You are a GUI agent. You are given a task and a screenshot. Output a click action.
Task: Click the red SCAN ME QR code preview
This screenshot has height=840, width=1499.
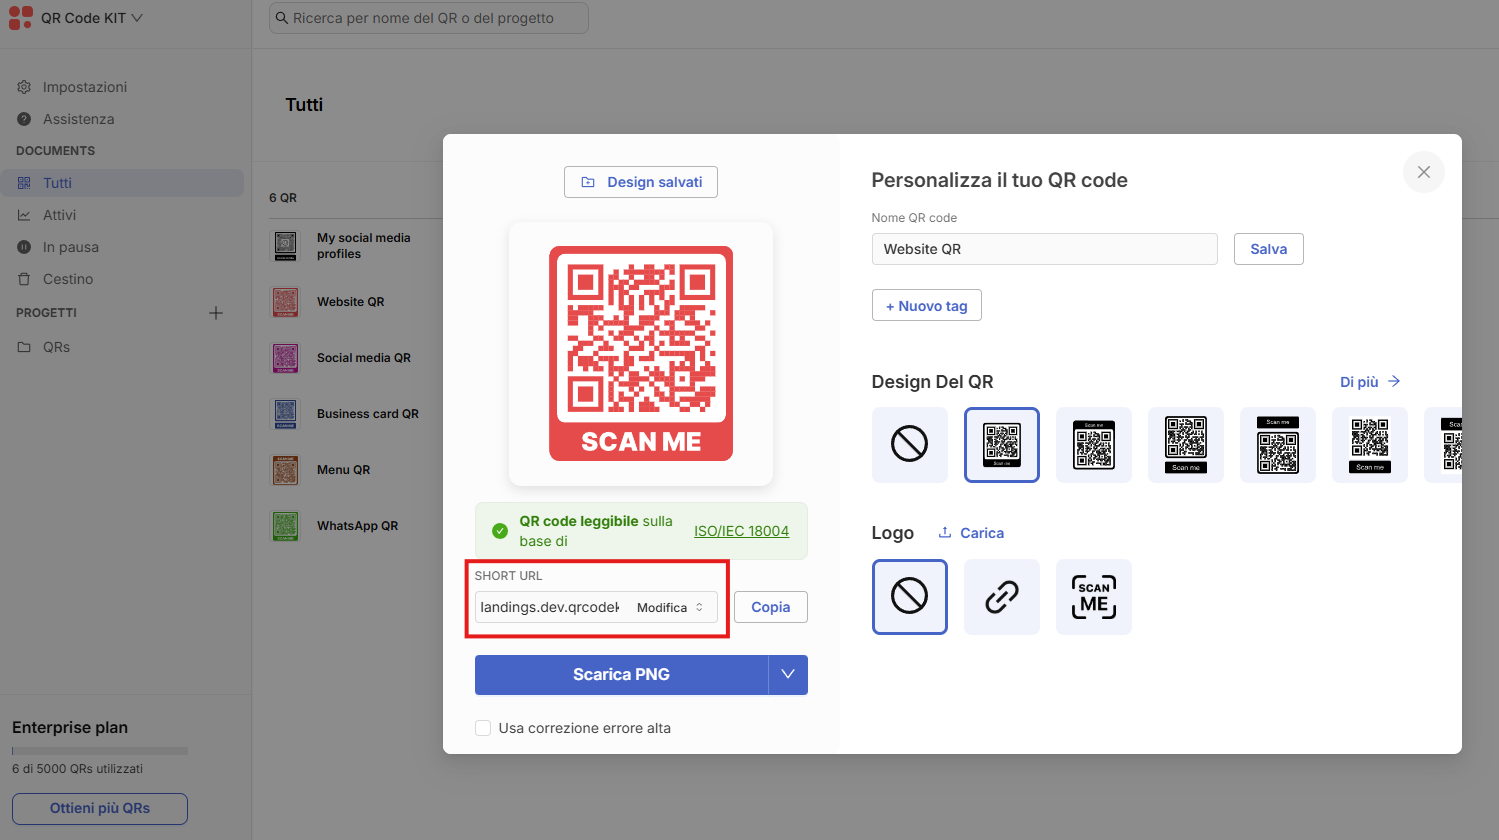641,353
